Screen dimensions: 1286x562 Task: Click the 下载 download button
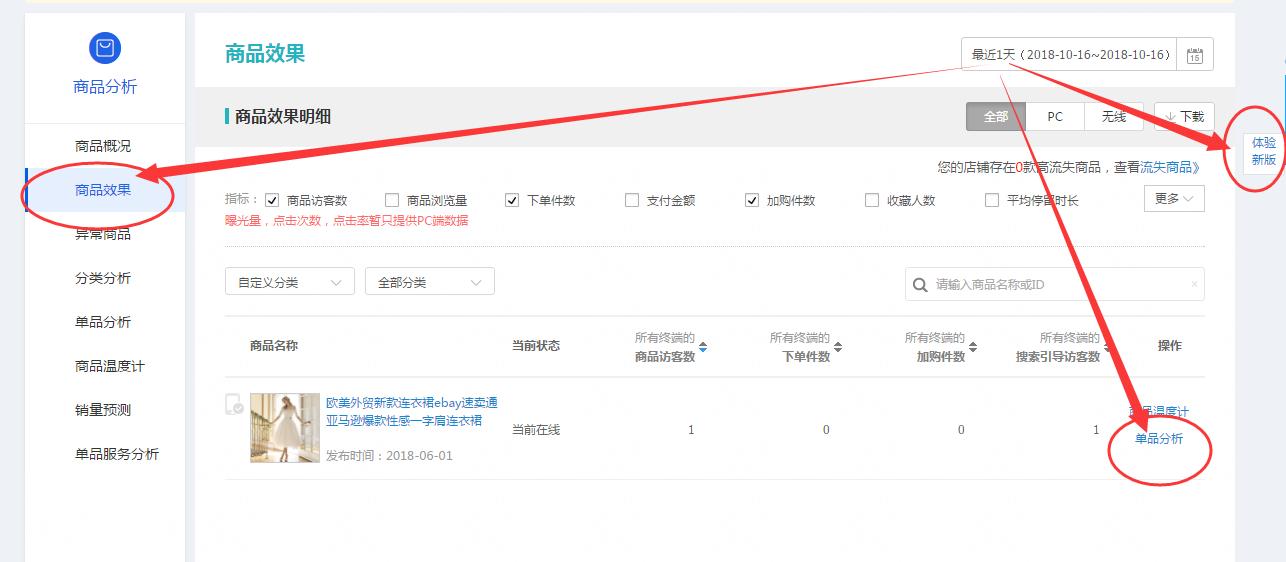[x=1185, y=117]
